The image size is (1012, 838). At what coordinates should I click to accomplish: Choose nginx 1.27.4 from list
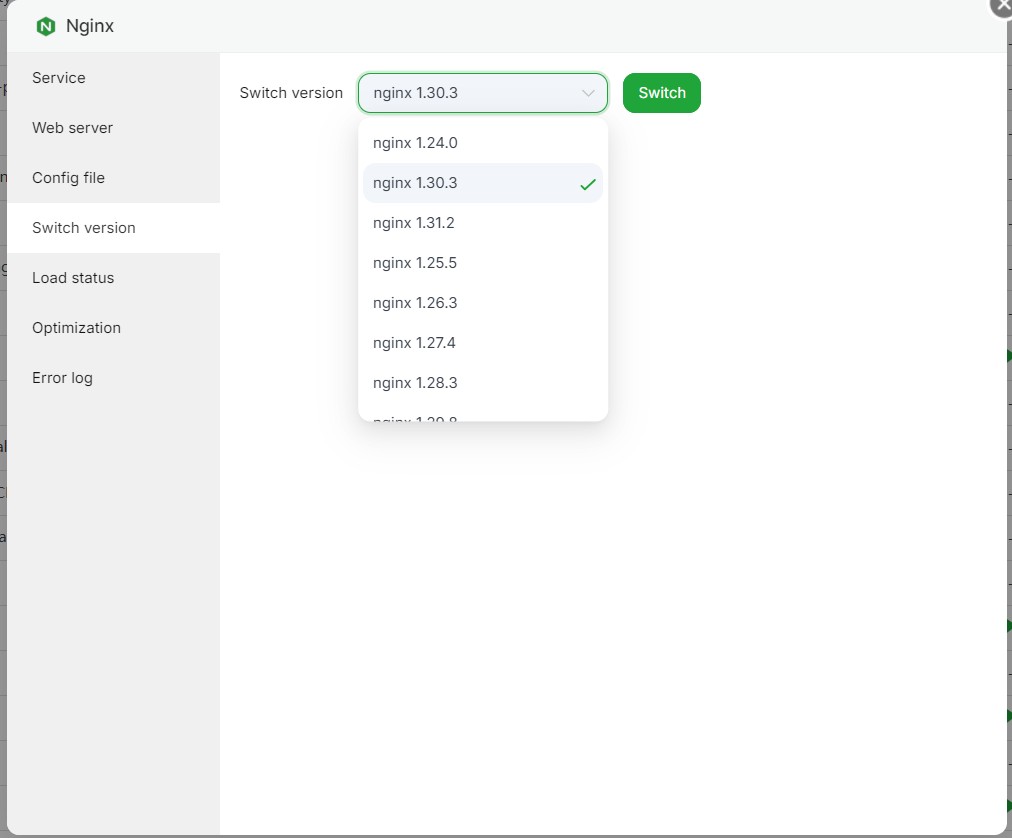[483, 343]
